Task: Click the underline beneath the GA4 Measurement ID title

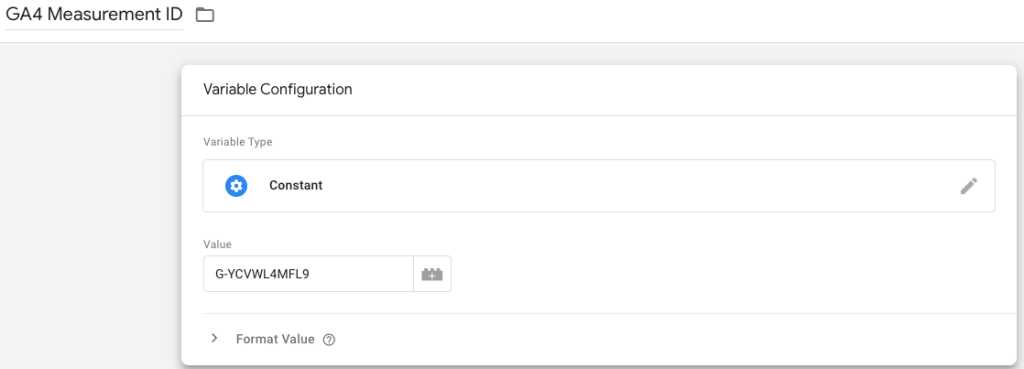Action: [94, 29]
